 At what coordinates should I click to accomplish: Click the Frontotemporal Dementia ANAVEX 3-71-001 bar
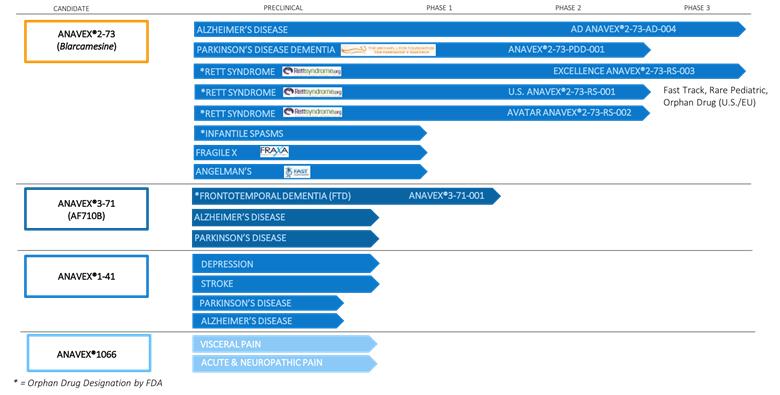coord(346,196)
